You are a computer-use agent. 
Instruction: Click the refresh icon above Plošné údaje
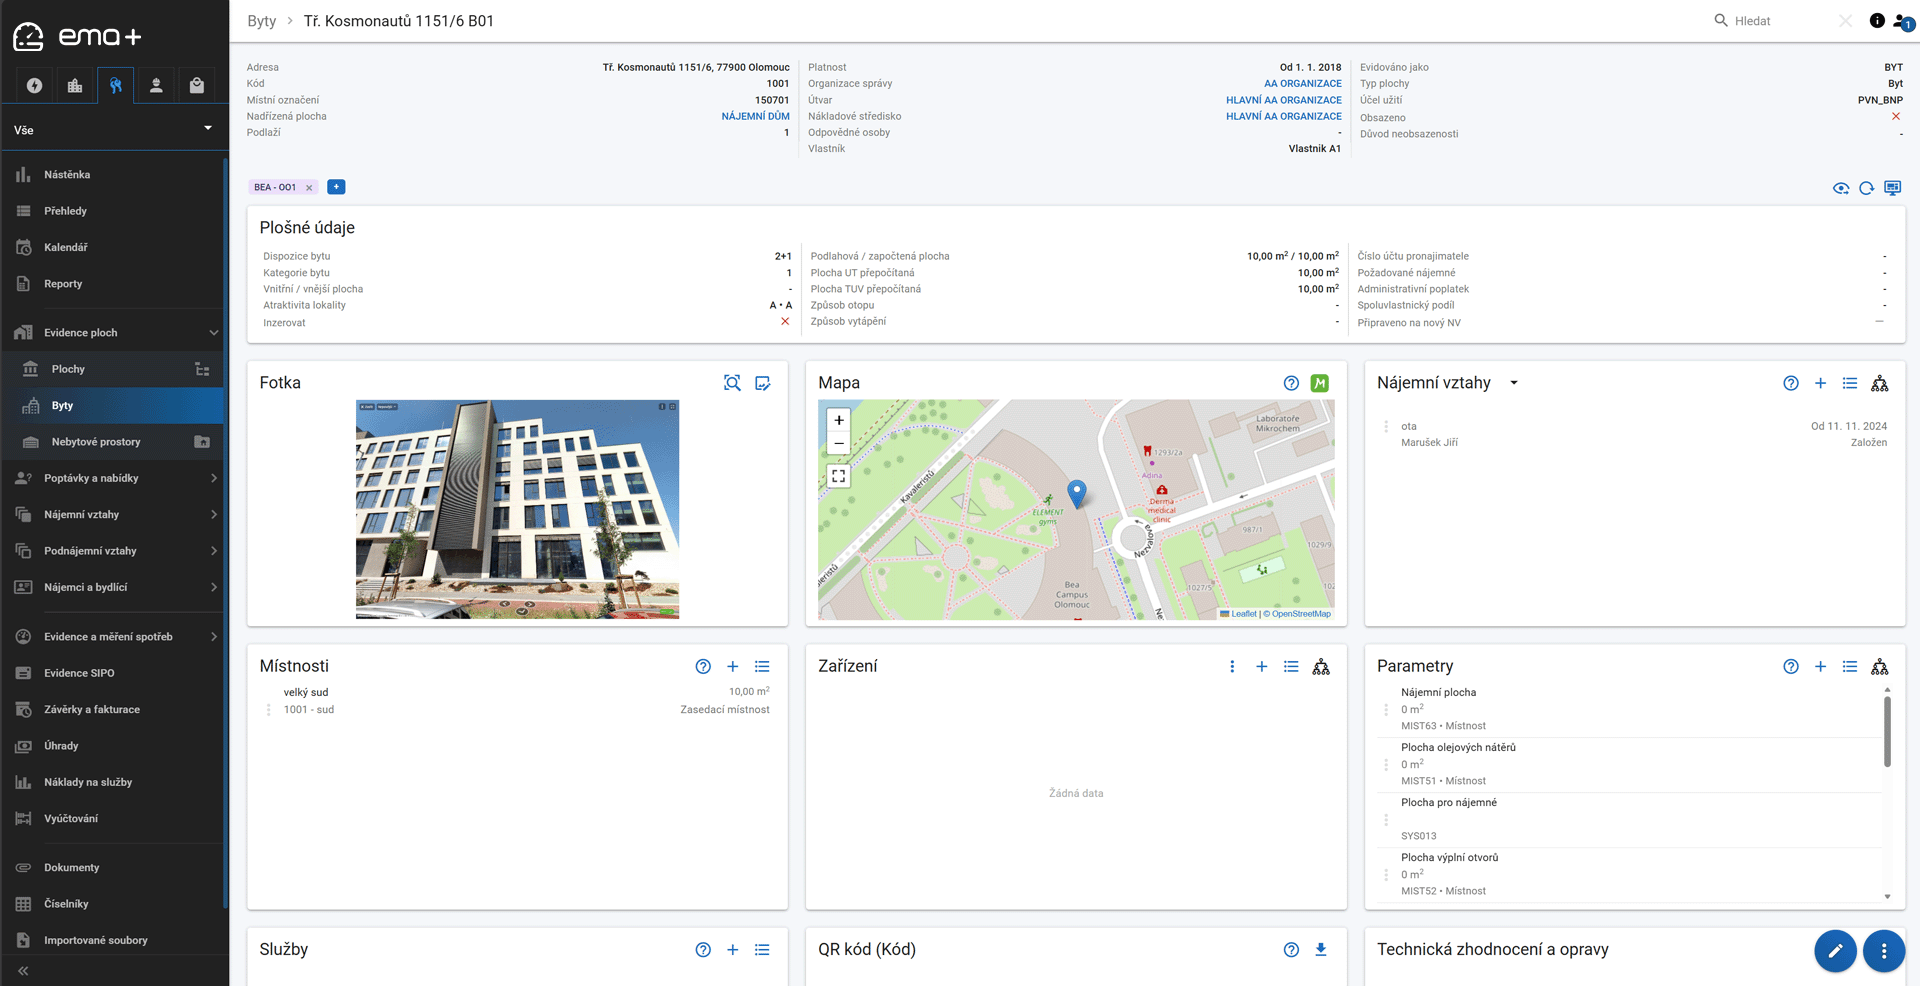(x=1866, y=188)
